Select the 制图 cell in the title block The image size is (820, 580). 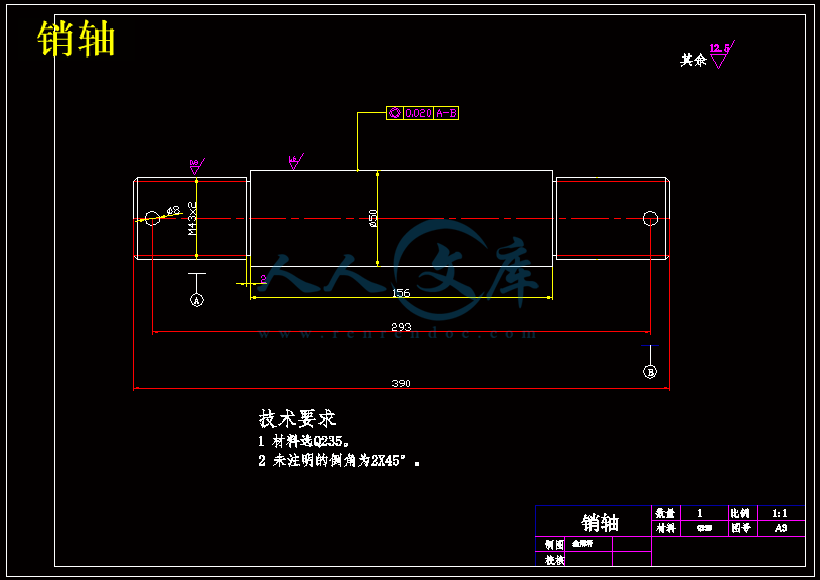551,544
